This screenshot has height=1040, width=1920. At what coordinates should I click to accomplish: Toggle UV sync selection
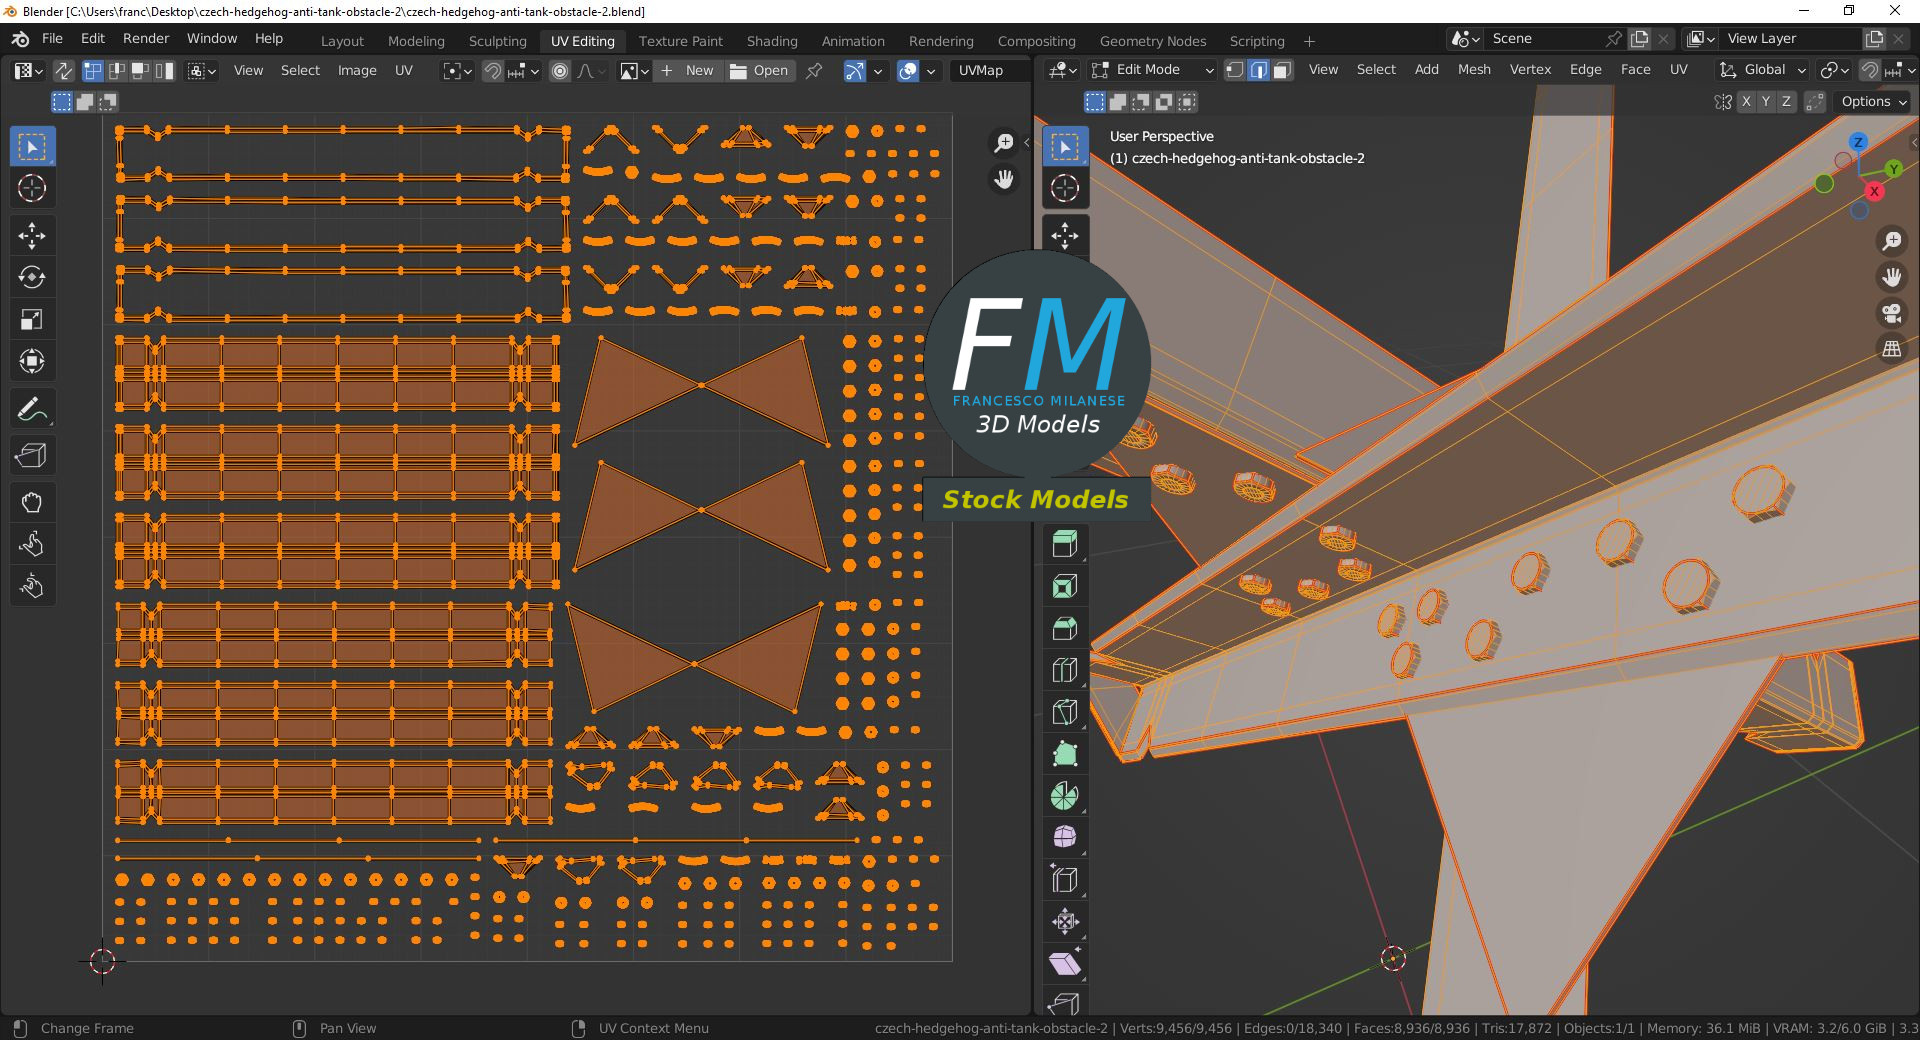coord(63,70)
